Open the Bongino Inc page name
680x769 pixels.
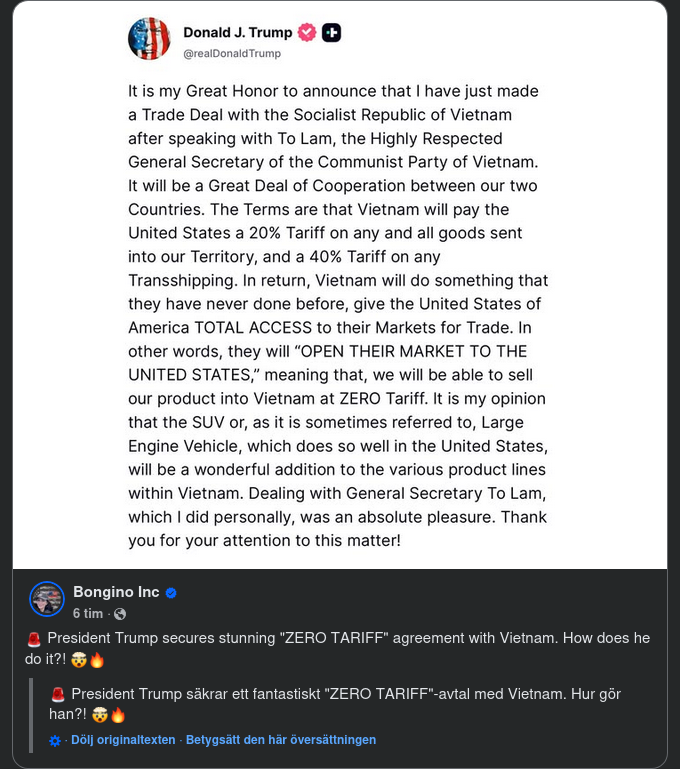pos(116,592)
